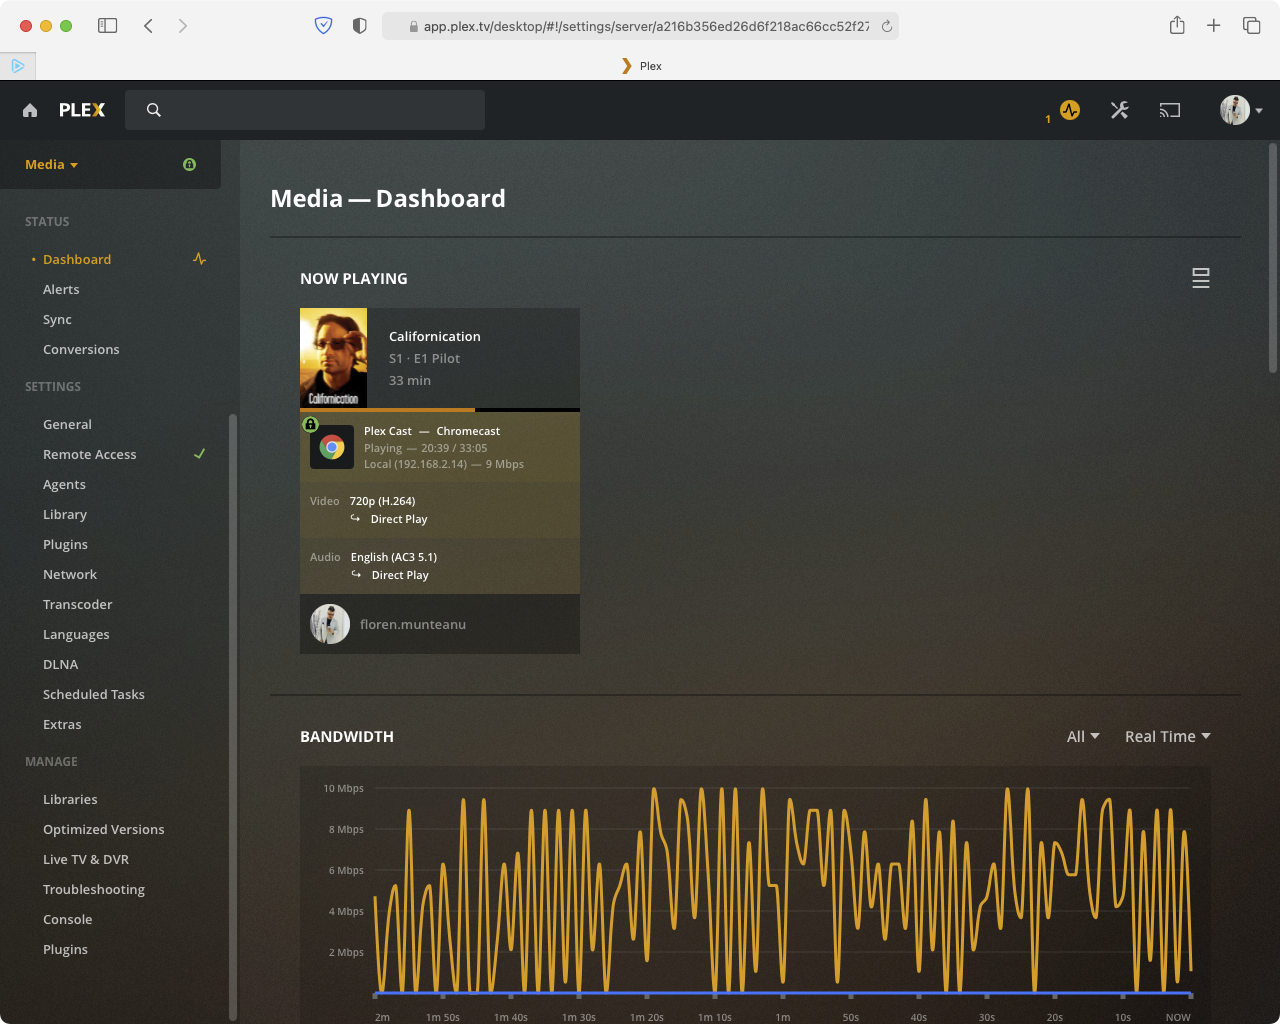Click the PLEX logo
The image size is (1280, 1024).
point(82,110)
